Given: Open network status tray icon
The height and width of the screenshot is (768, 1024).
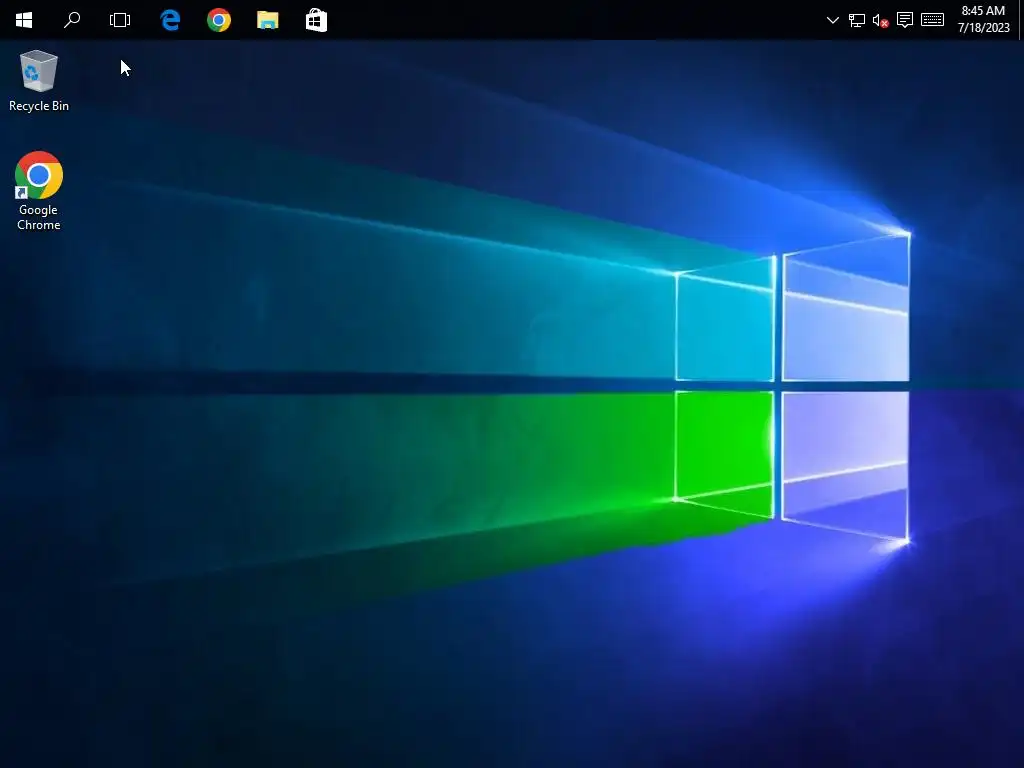Looking at the screenshot, I should pos(857,20).
